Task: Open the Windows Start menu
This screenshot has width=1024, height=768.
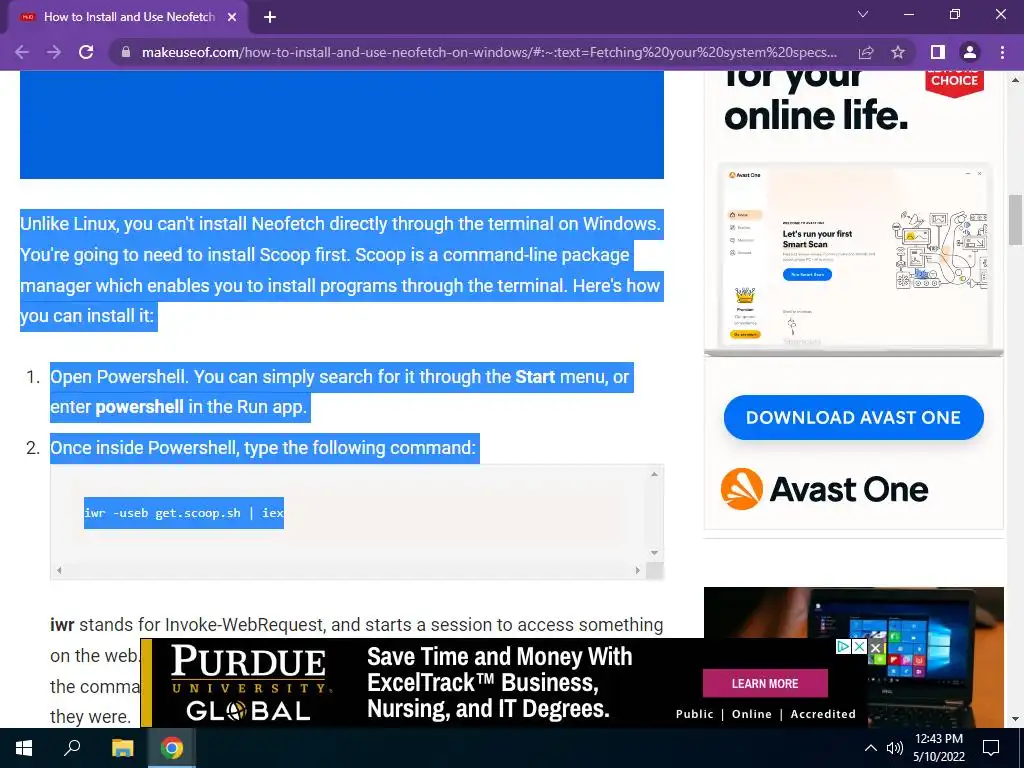Action: [24, 748]
